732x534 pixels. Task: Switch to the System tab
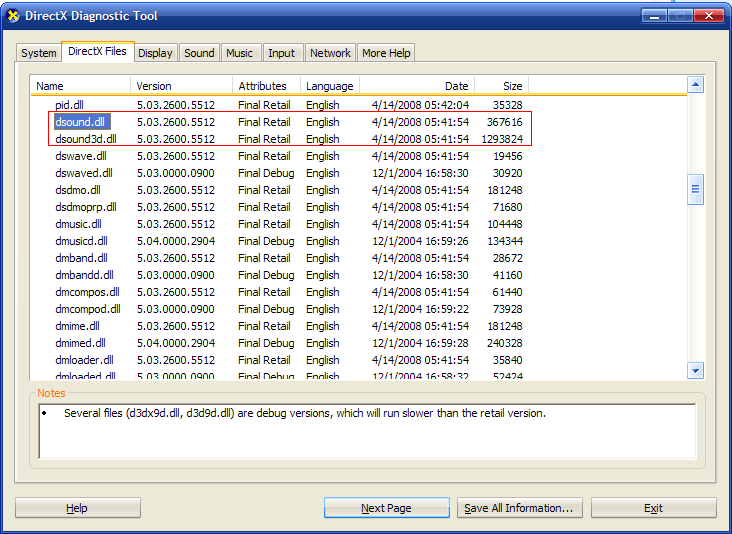click(x=39, y=53)
